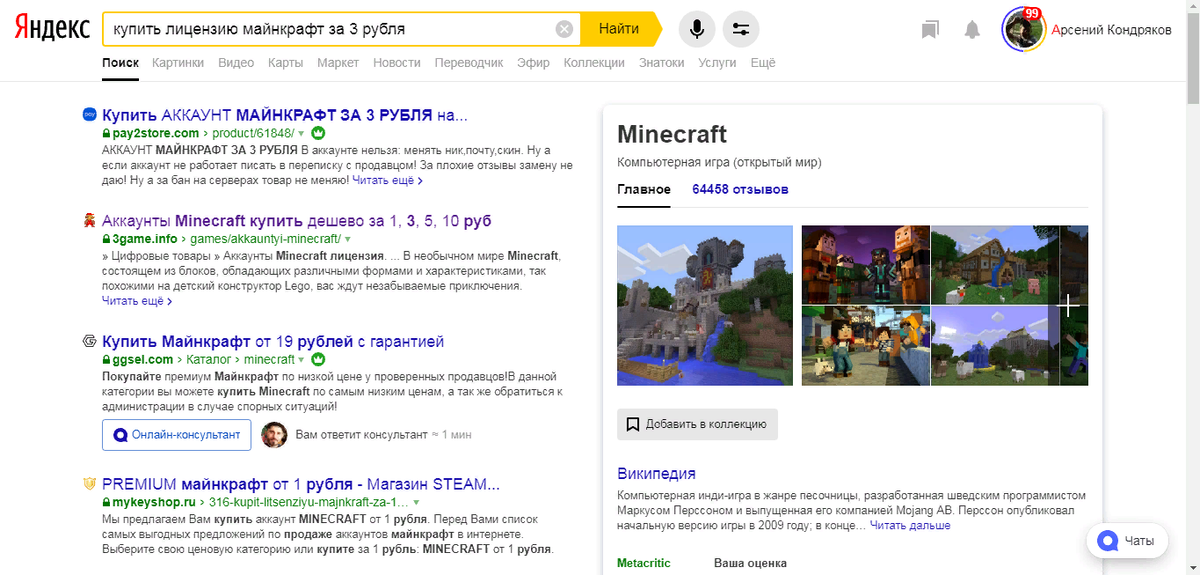Open the Википедия link
The width and height of the screenshot is (1200, 575).
point(656,473)
